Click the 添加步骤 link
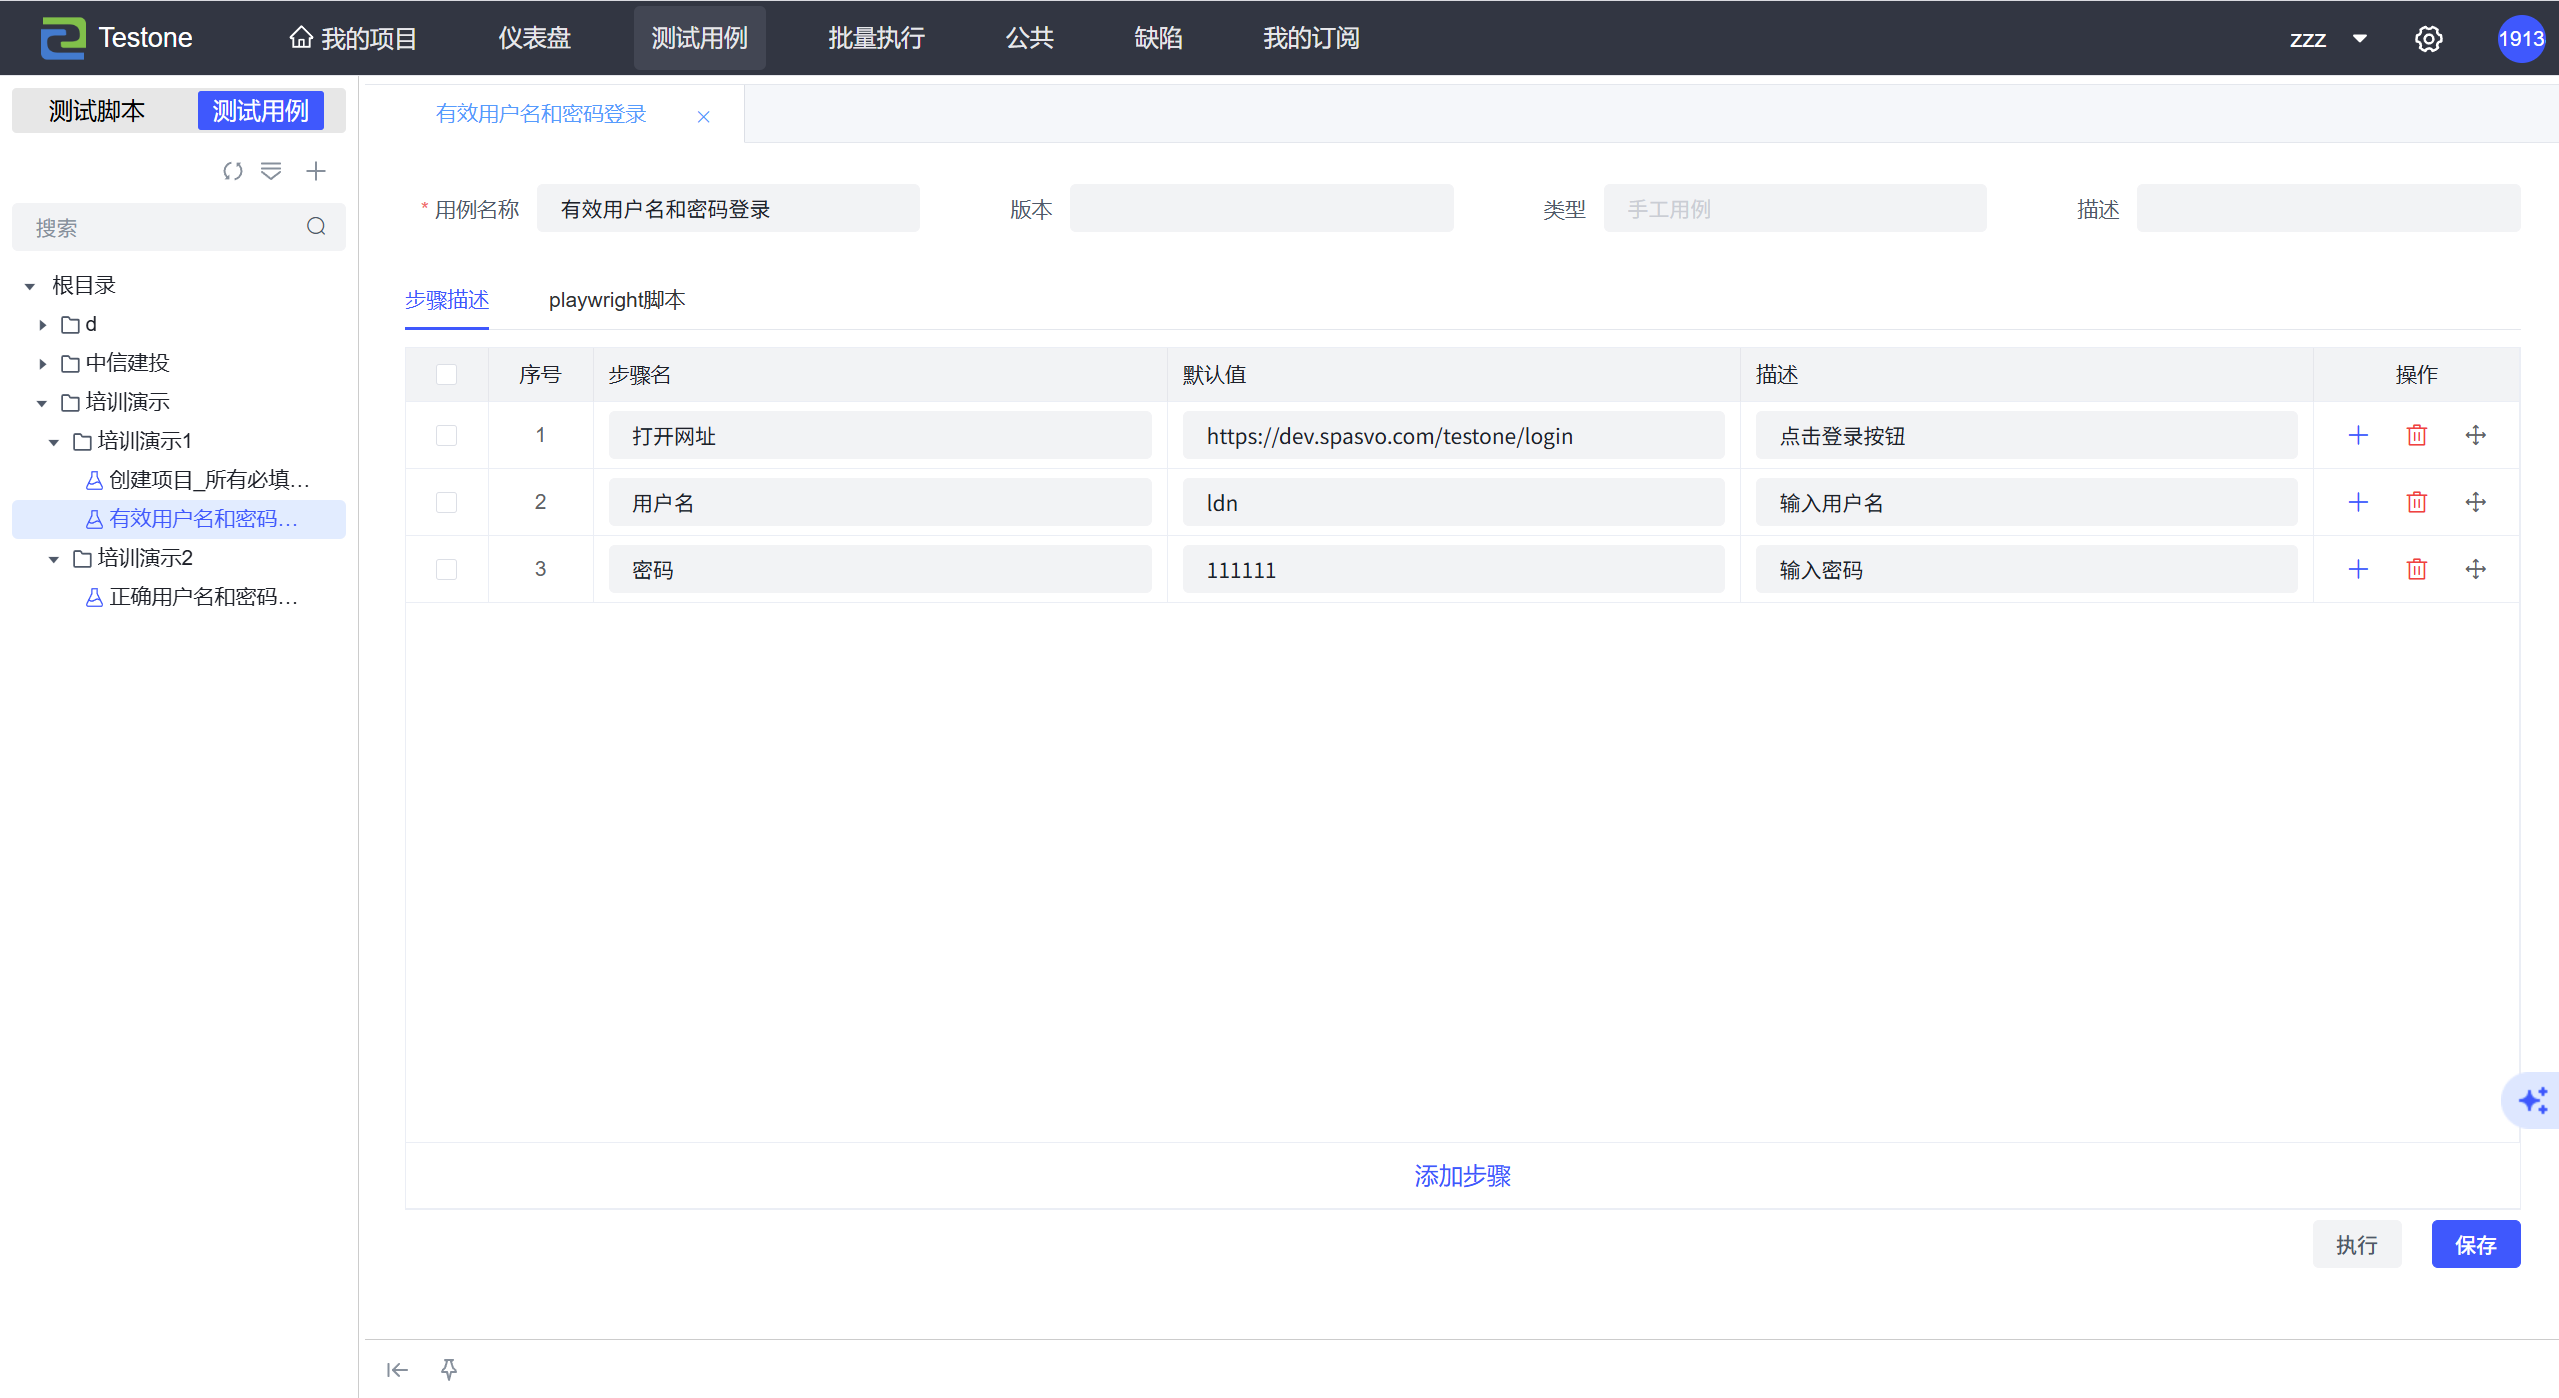The height and width of the screenshot is (1398, 2559). [x=1462, y=1176]
